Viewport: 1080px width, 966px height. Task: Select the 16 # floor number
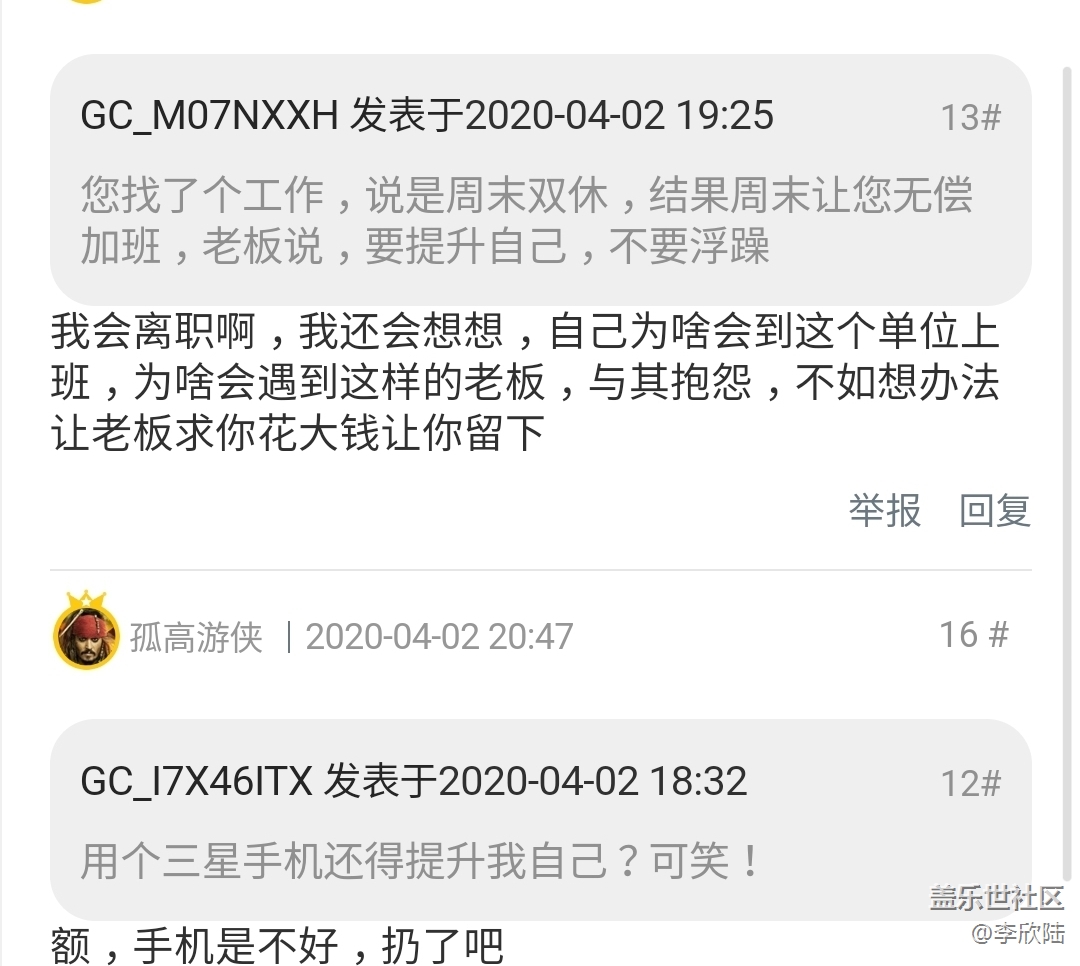[x=974, y=635]
